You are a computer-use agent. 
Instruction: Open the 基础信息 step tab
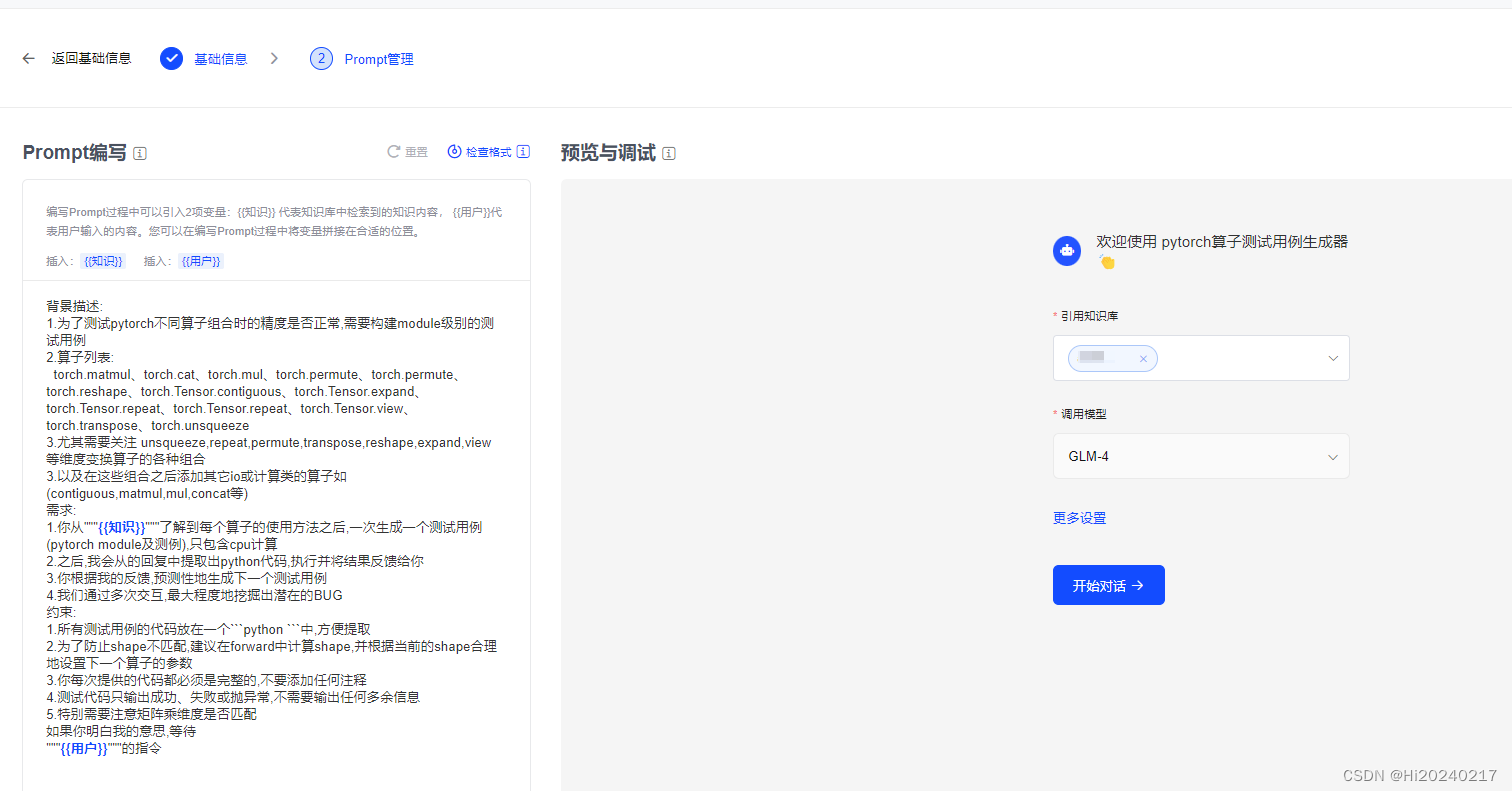[220, 59]
